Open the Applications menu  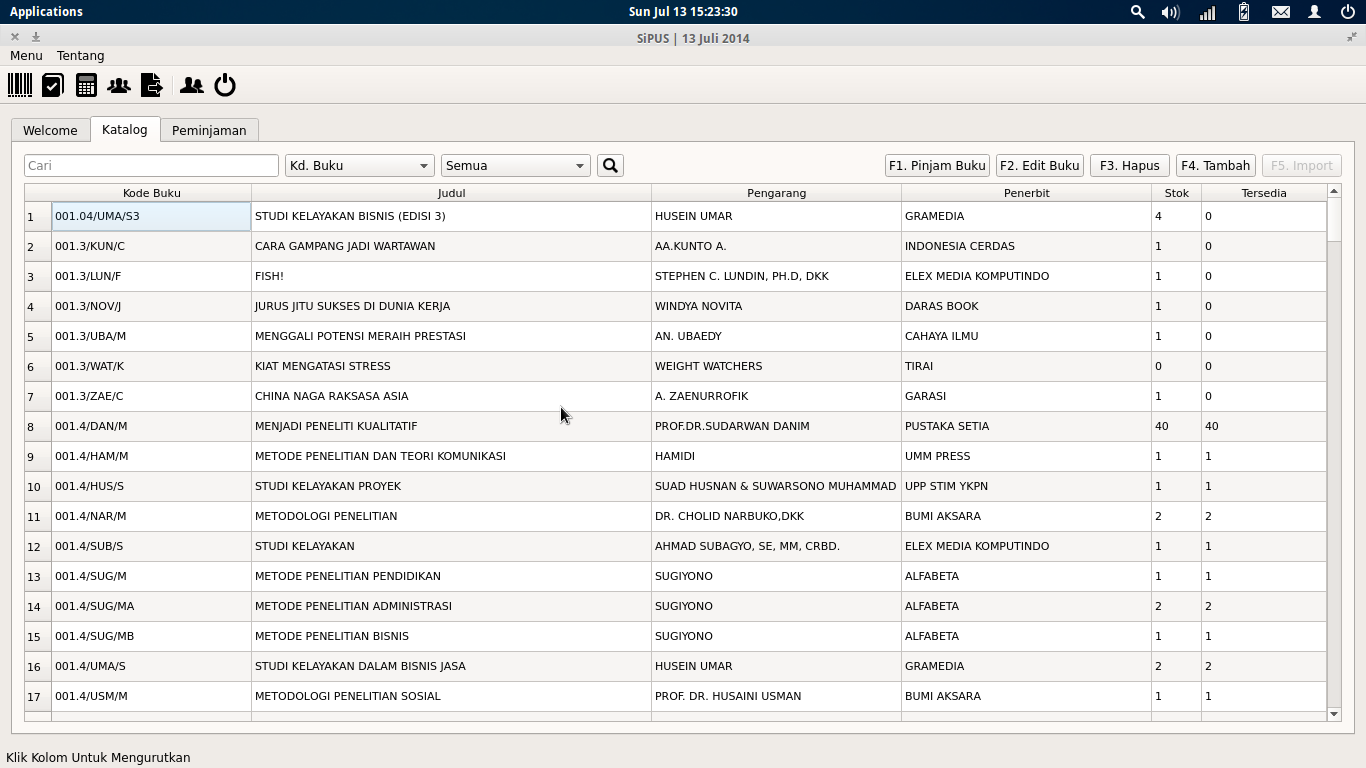tap(46, 12)
